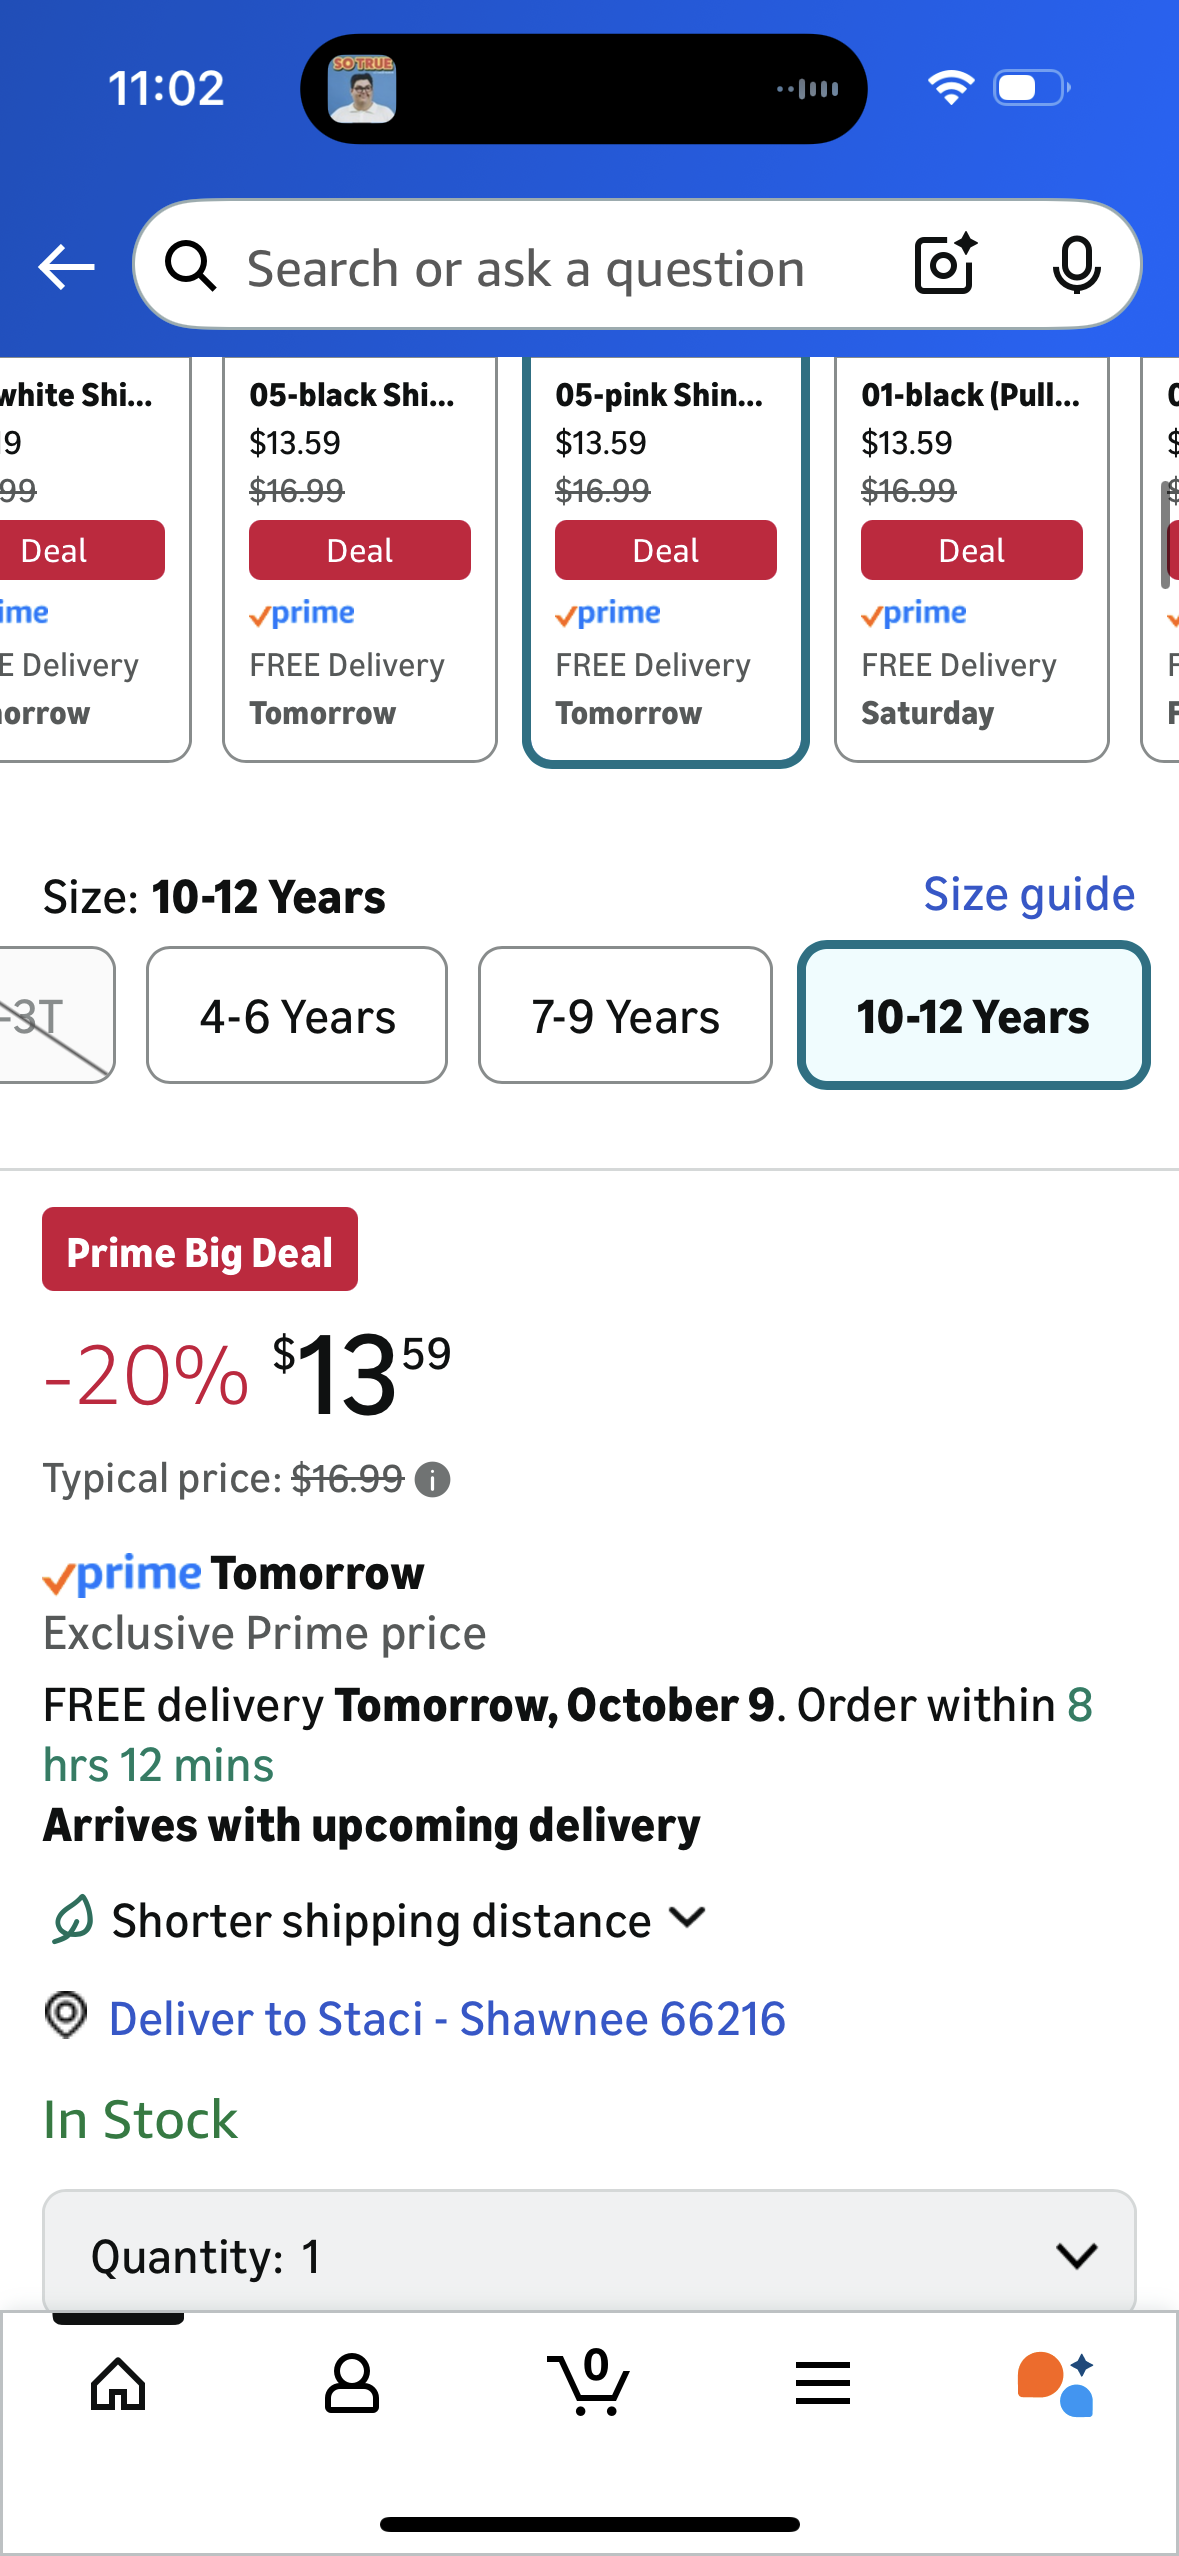
Task: Select the 01-black (Pull...) color variant
Action: coord(971,560)
